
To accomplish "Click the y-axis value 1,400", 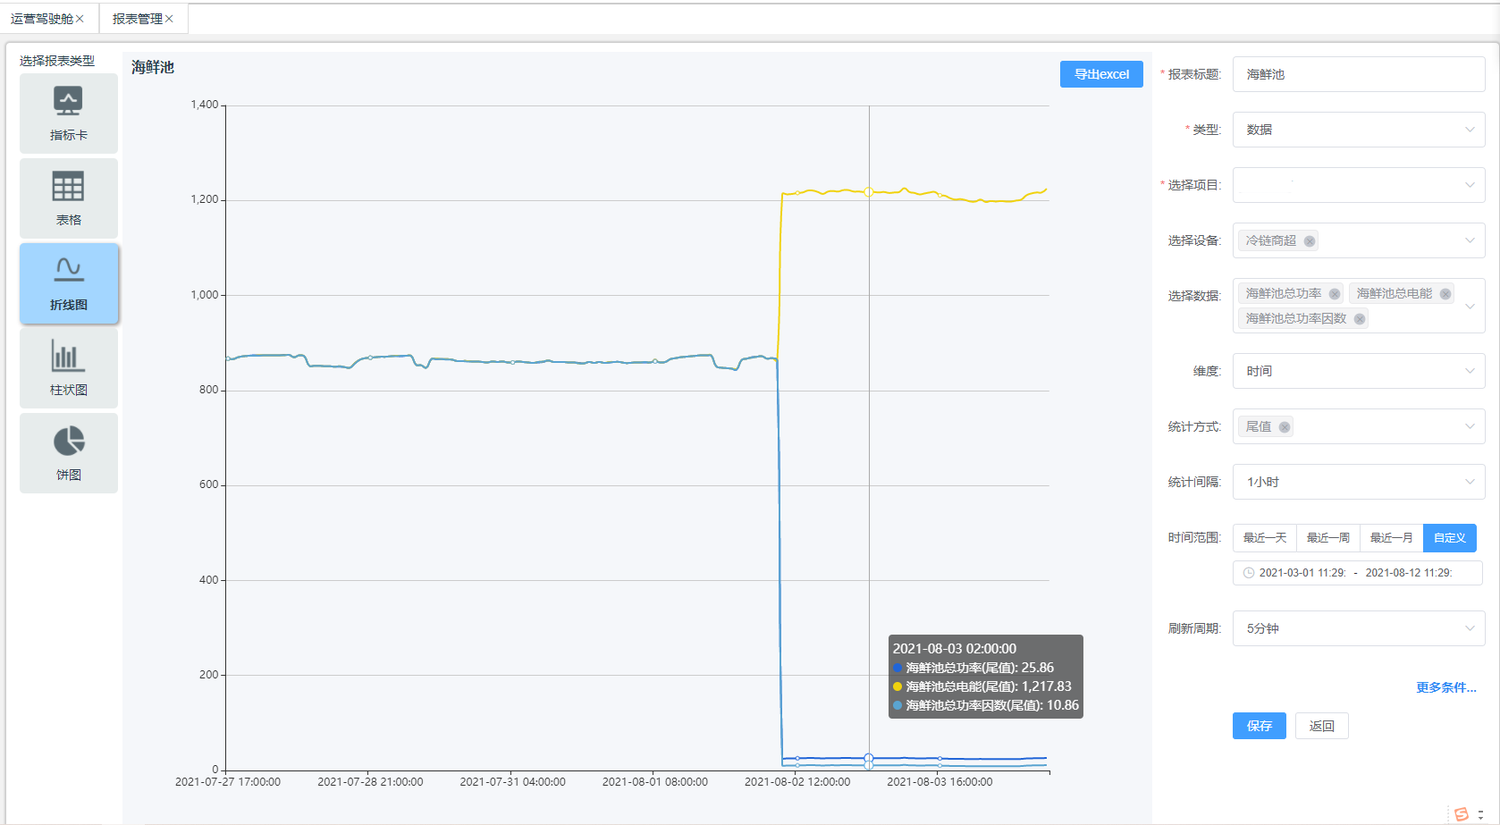I will pyautogui.click(x=204, y=105).
